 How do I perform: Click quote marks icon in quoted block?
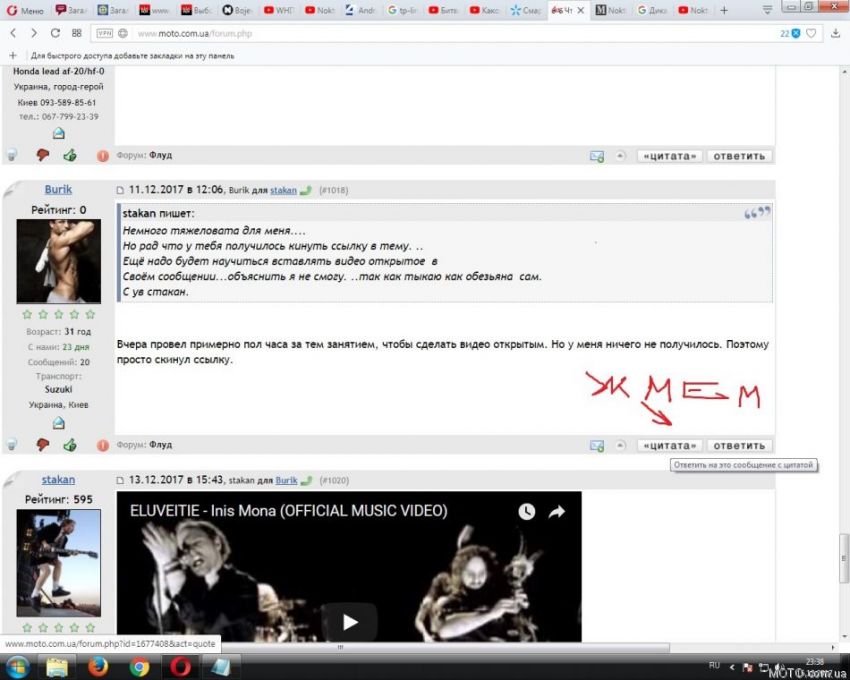click(757, 213)
